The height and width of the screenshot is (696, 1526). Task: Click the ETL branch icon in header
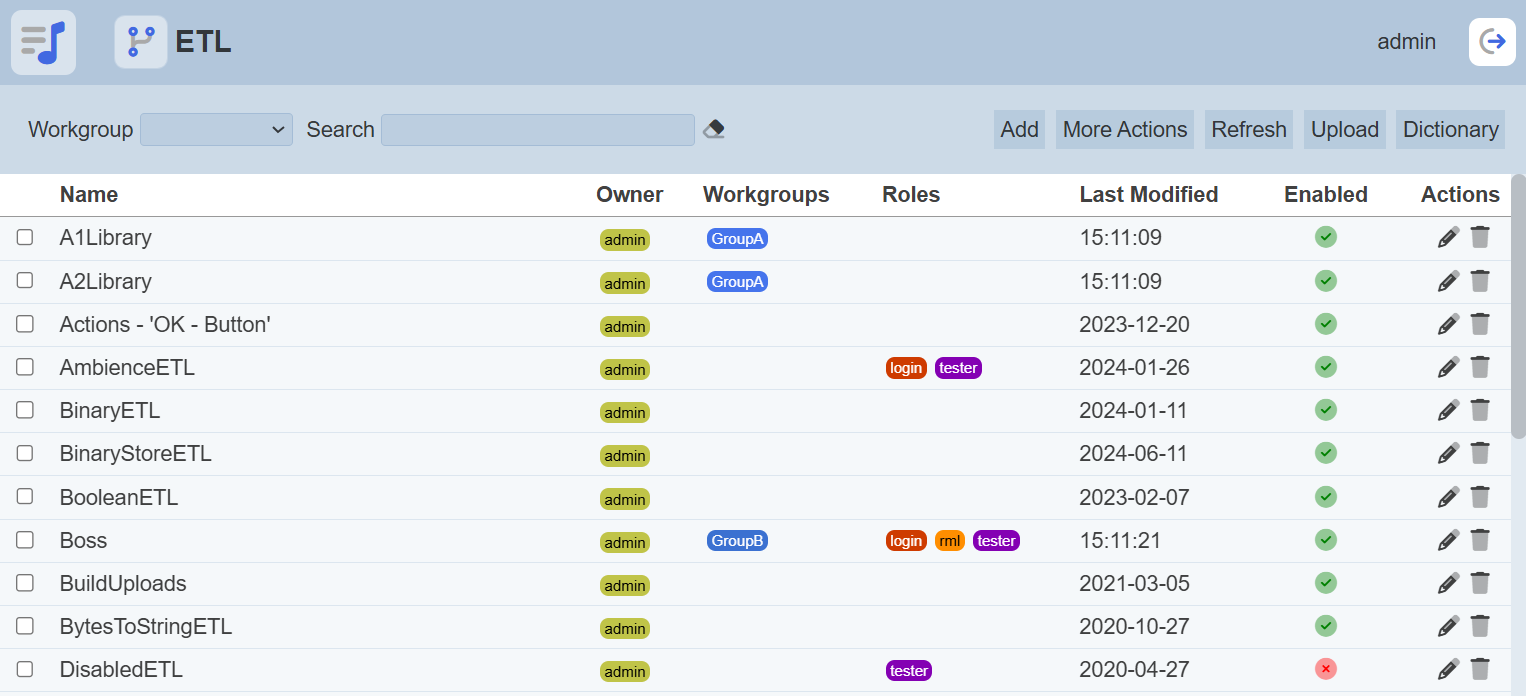click(141, 42)
